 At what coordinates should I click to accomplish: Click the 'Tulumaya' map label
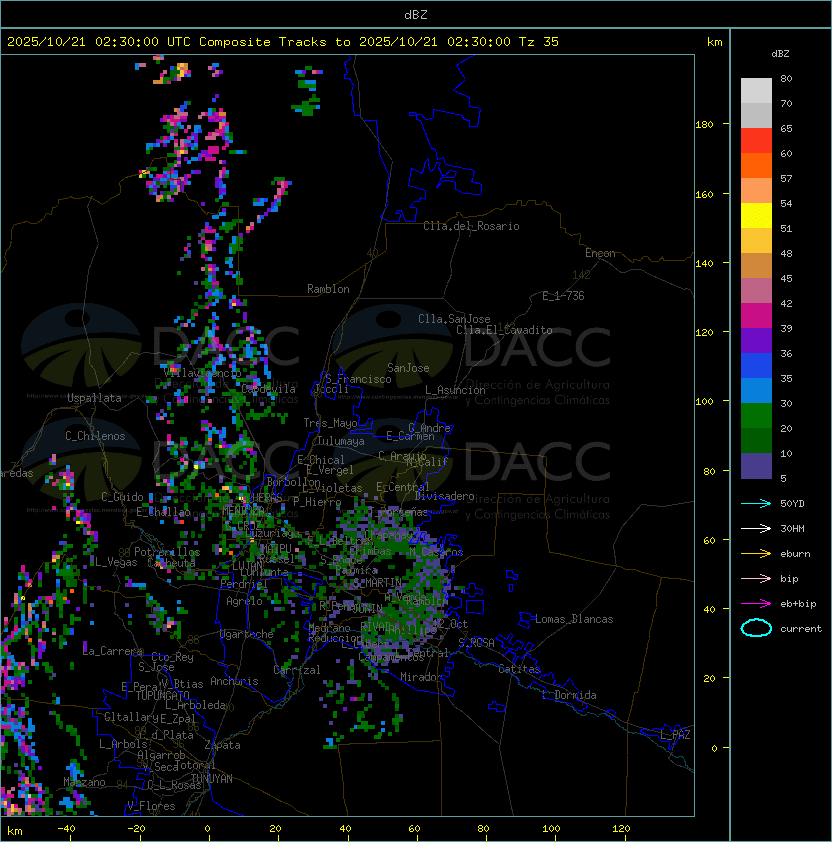(341, 441)
